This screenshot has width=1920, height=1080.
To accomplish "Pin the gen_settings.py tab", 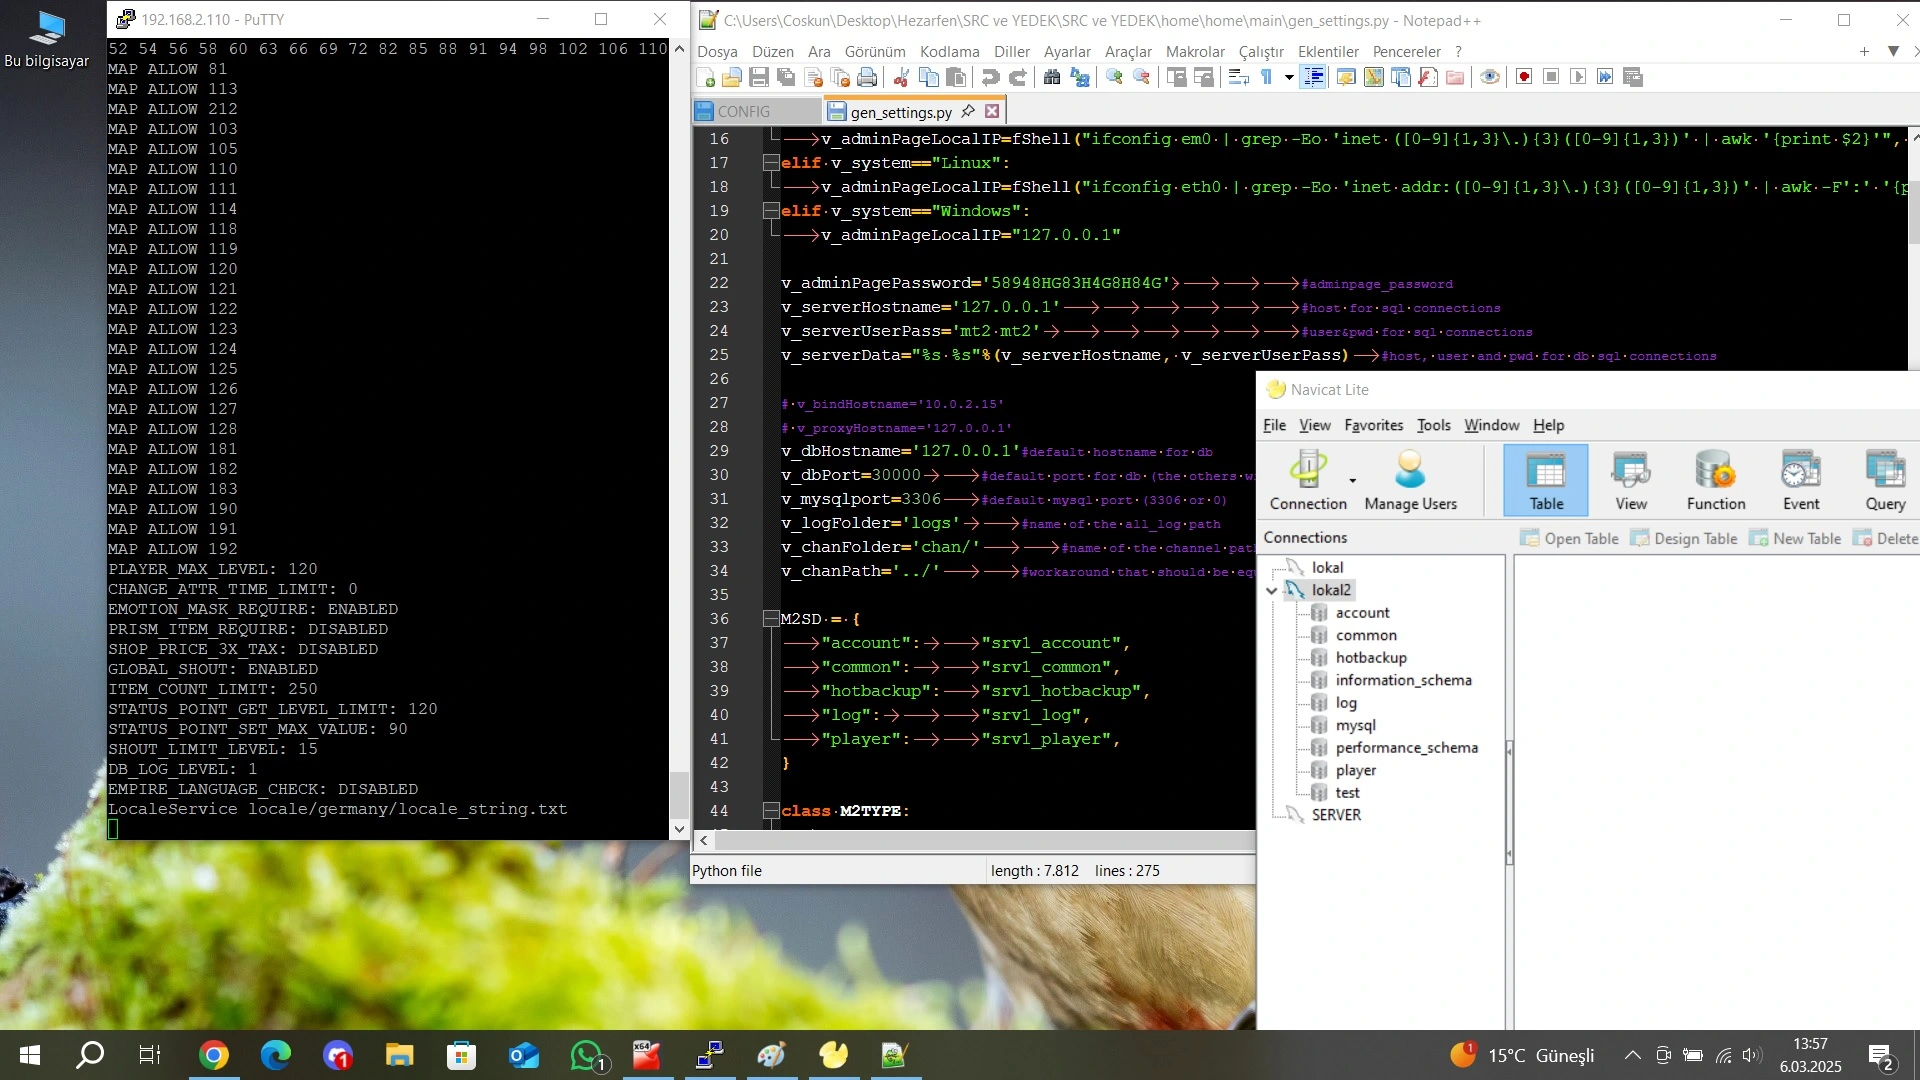I will 968,111.
